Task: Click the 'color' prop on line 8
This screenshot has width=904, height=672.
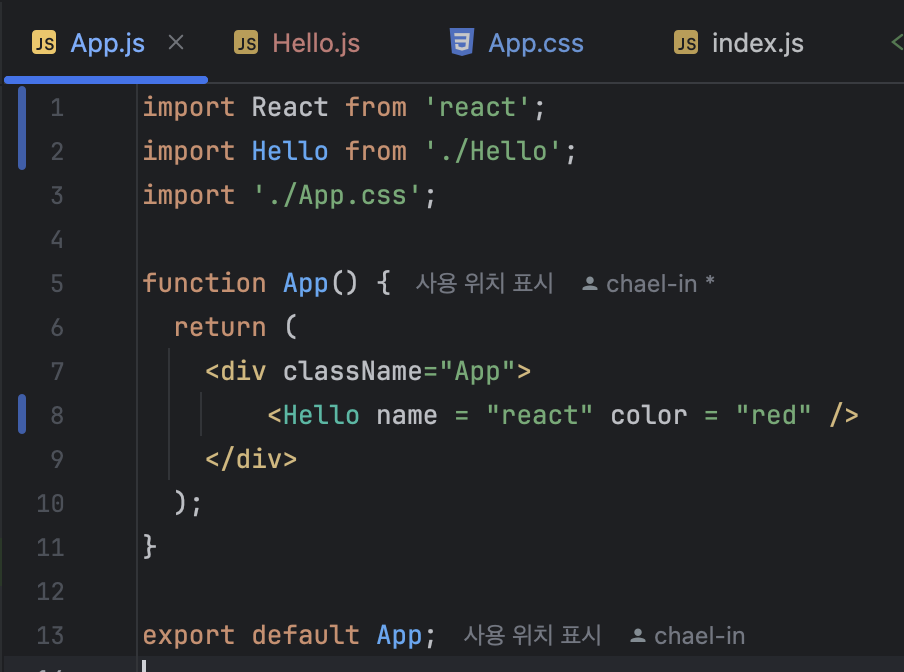Action: 649,415
